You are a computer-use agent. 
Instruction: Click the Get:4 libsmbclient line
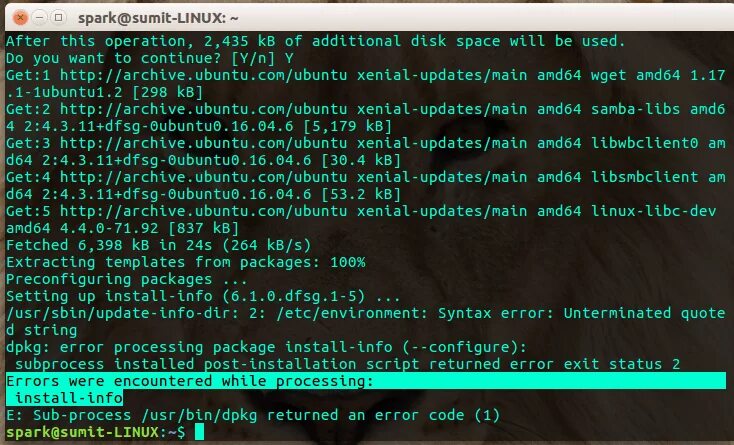[366, 177]
